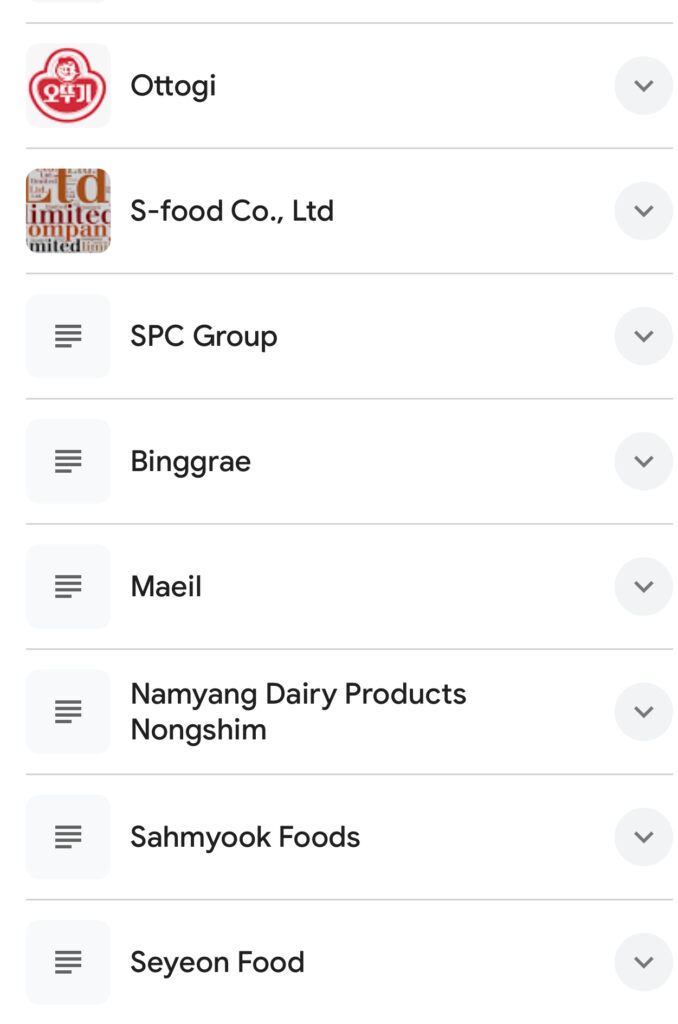The image size is (678, 1024).
Task: Expand the Binggrae row arrow
Action: click(643, 461)
